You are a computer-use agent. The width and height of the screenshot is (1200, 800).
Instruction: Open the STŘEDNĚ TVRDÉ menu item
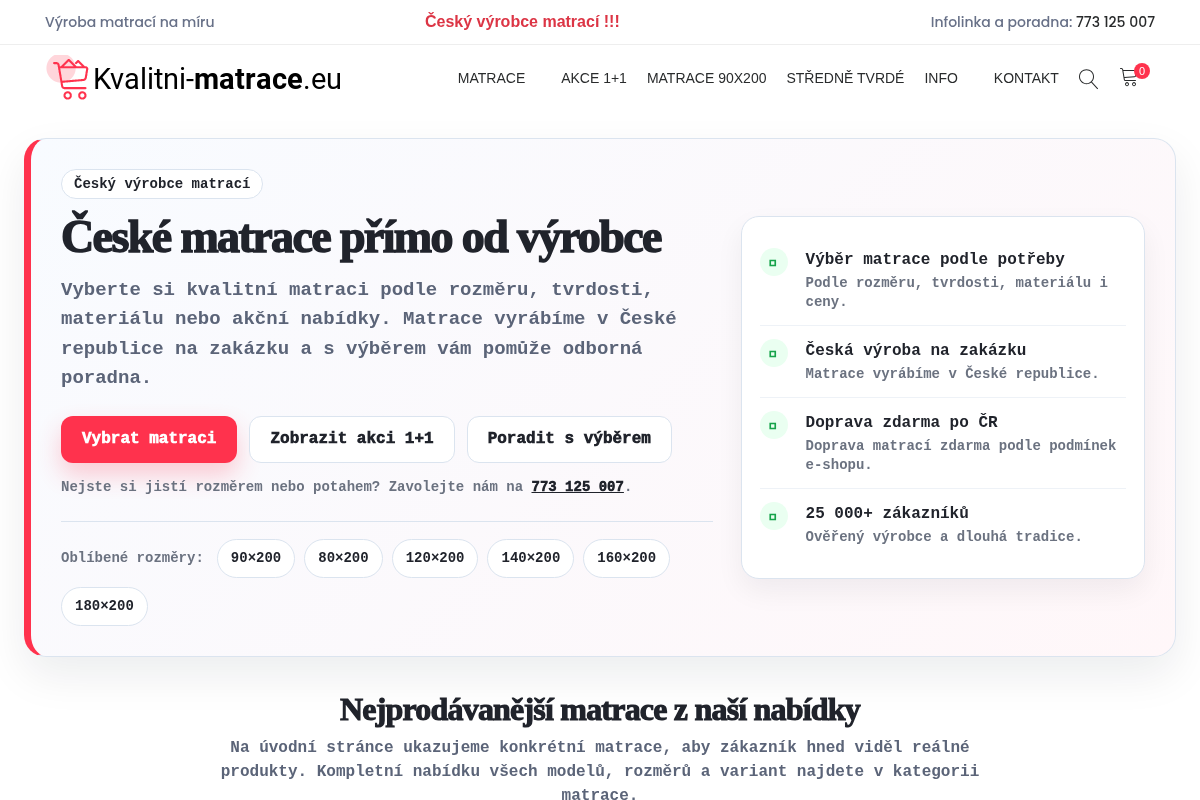click(x=845, y=78)
